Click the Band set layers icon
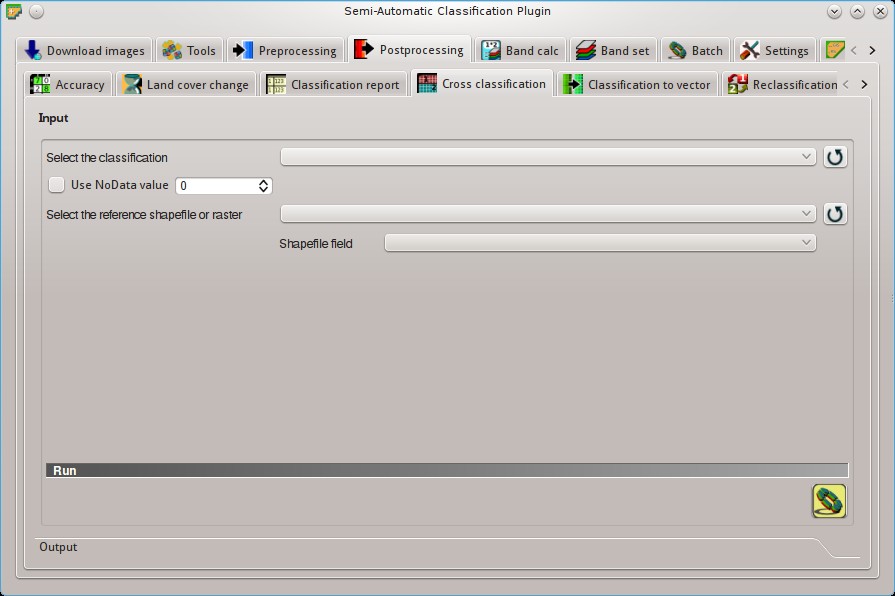 tap(586, 50)
